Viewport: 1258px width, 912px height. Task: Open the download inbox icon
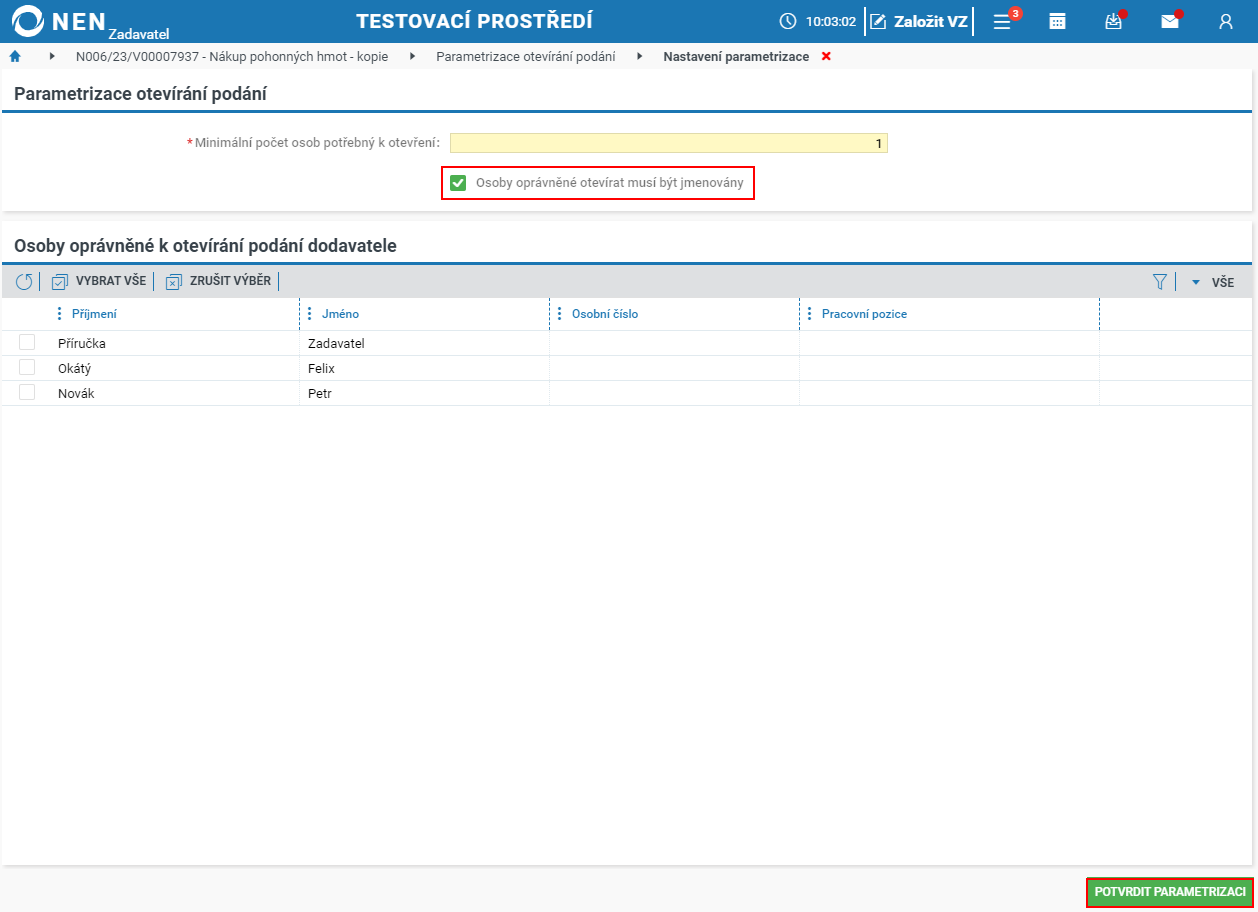(x=1113, y=21)
